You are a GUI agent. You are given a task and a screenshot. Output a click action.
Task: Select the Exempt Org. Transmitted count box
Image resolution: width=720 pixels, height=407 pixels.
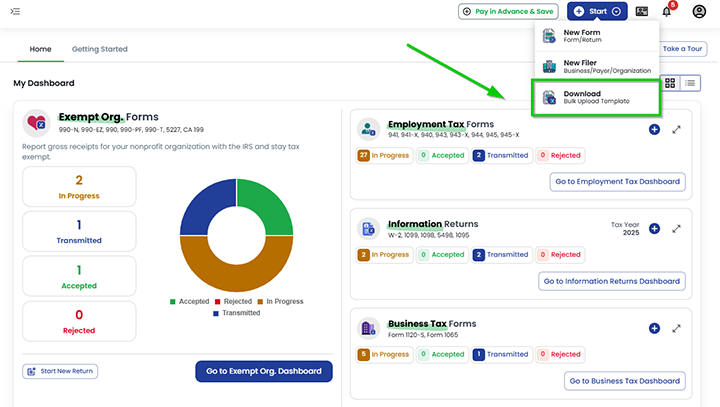pyautogui.click(x=79, y=232)
